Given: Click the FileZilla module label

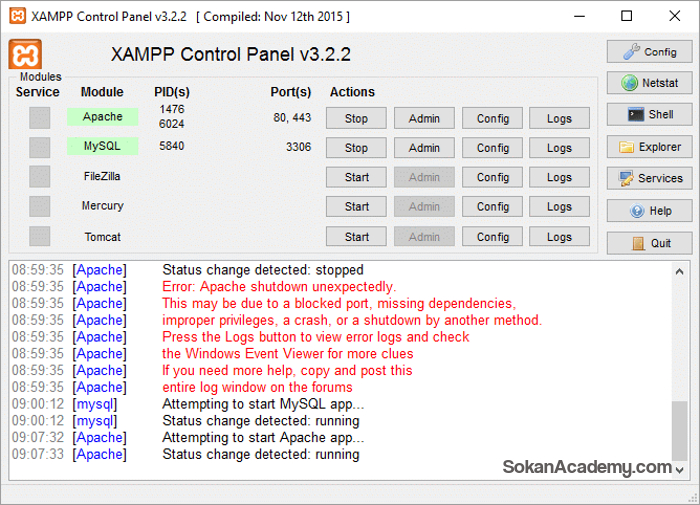Looking at the screenshot, I should pos(102,176).
